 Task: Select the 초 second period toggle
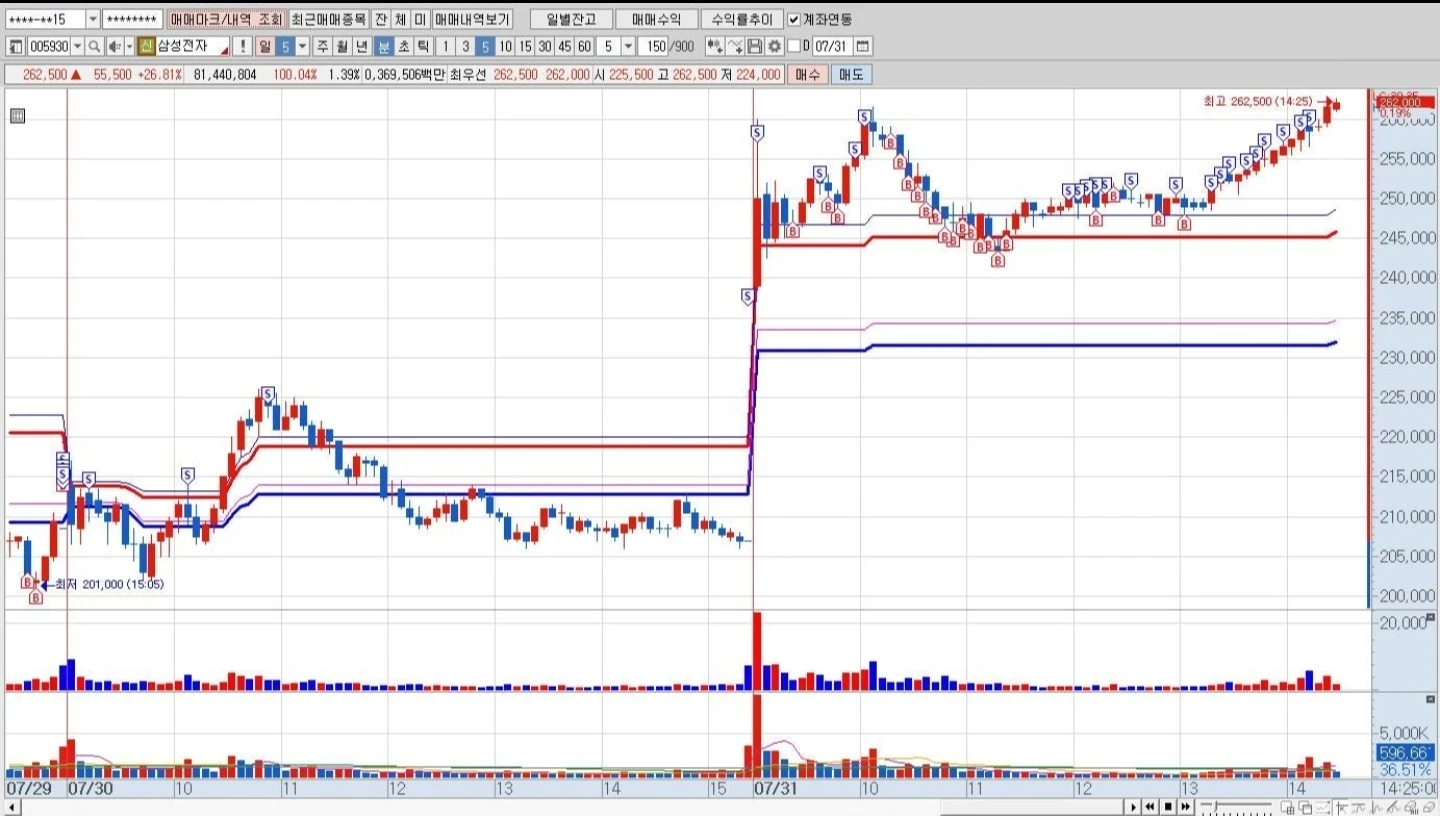click(403, 46)
